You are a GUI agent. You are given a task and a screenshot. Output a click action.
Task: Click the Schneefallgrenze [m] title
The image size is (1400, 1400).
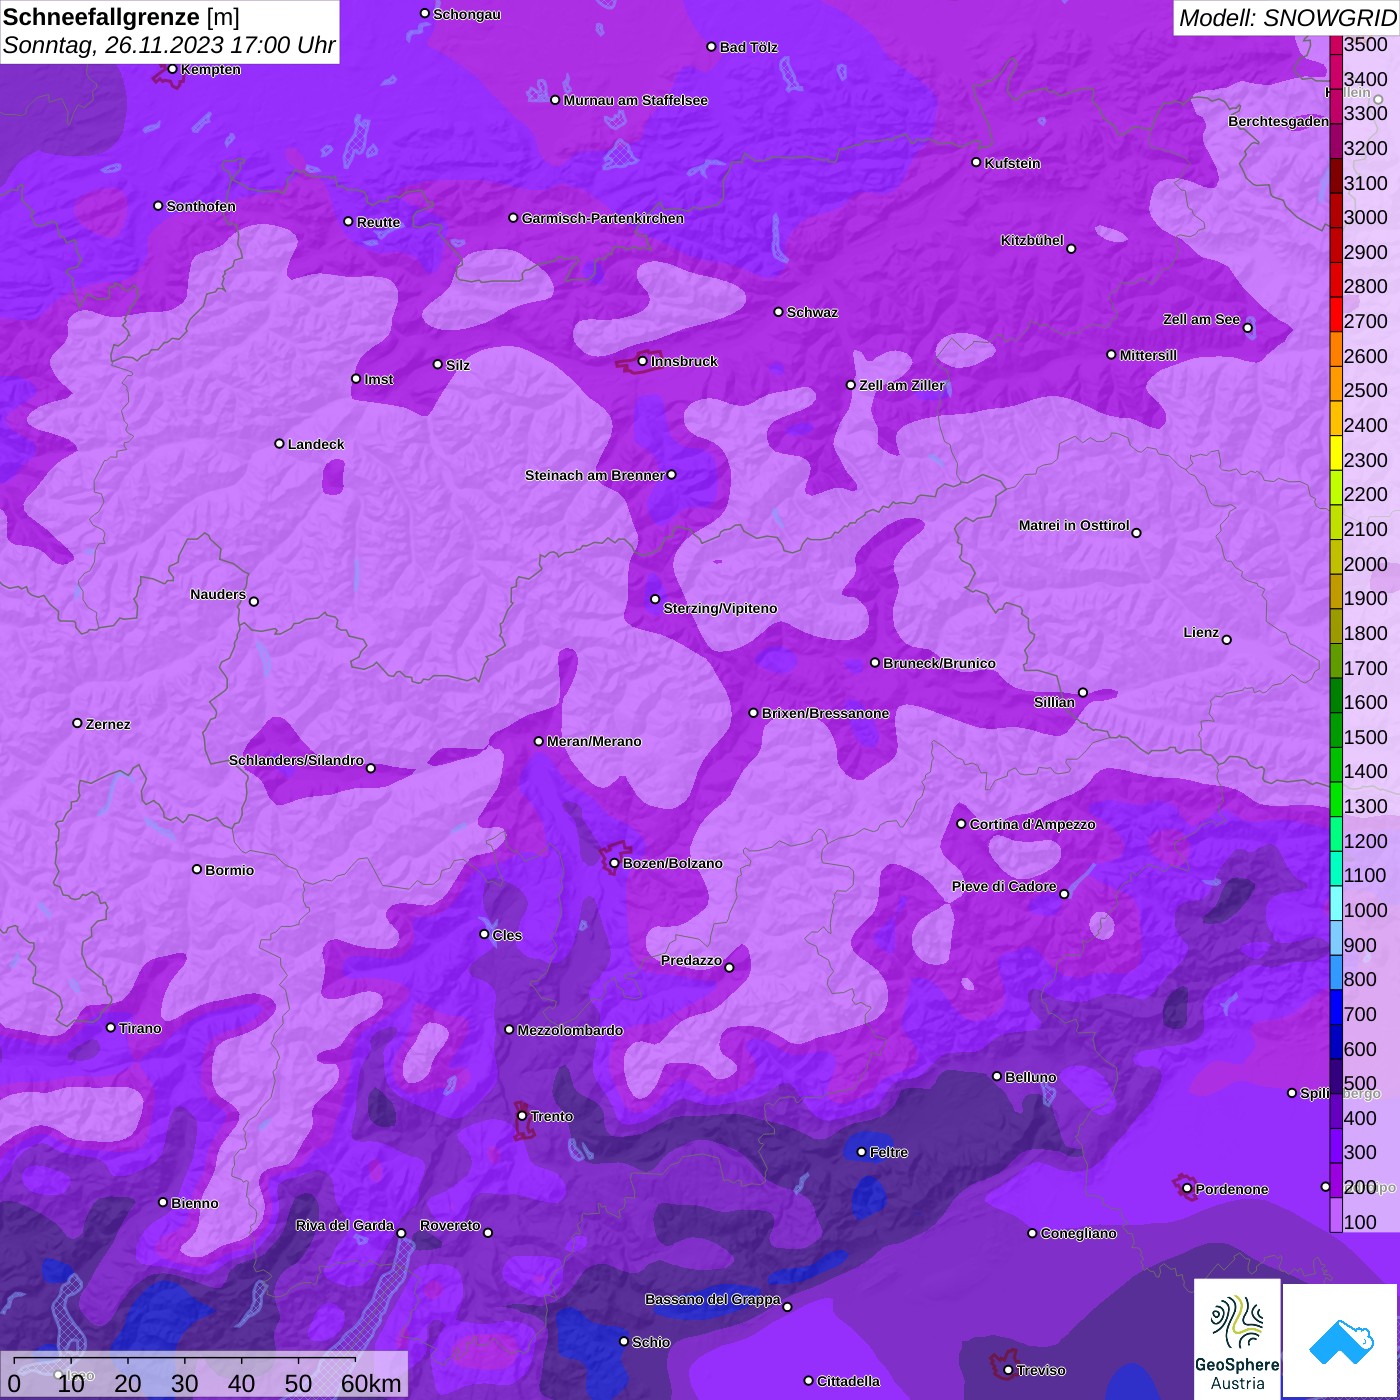tap(121, 17)
